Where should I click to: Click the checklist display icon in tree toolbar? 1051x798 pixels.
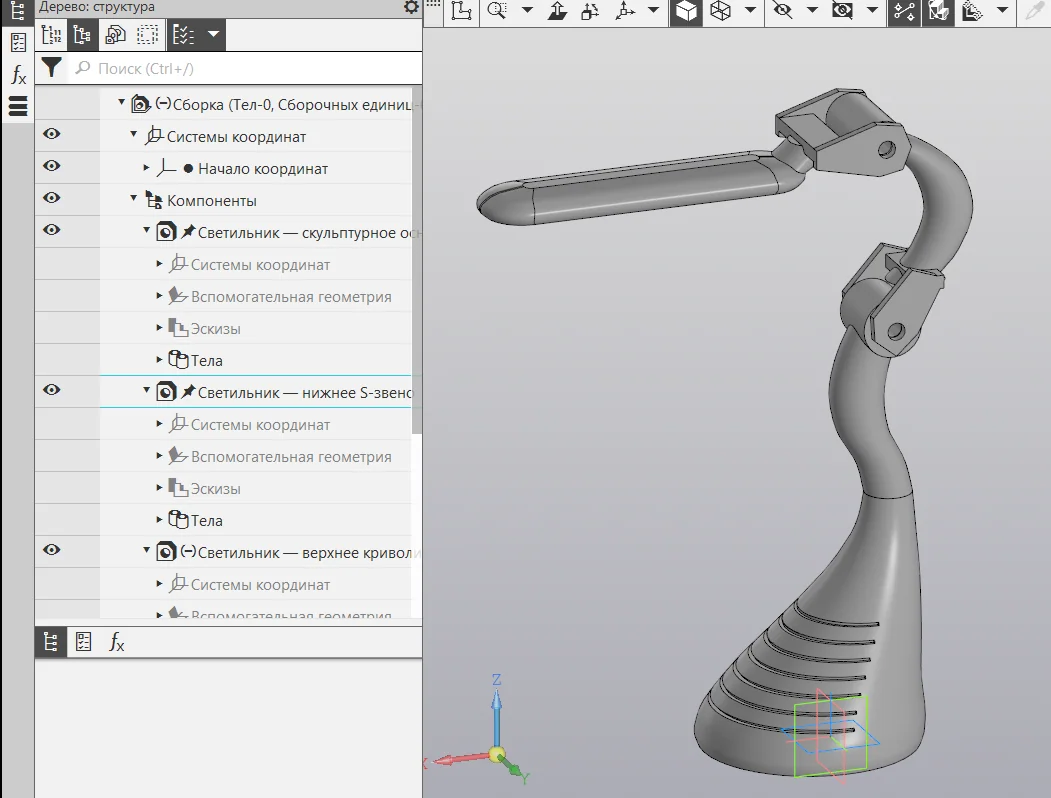click(x=184, y=35)
